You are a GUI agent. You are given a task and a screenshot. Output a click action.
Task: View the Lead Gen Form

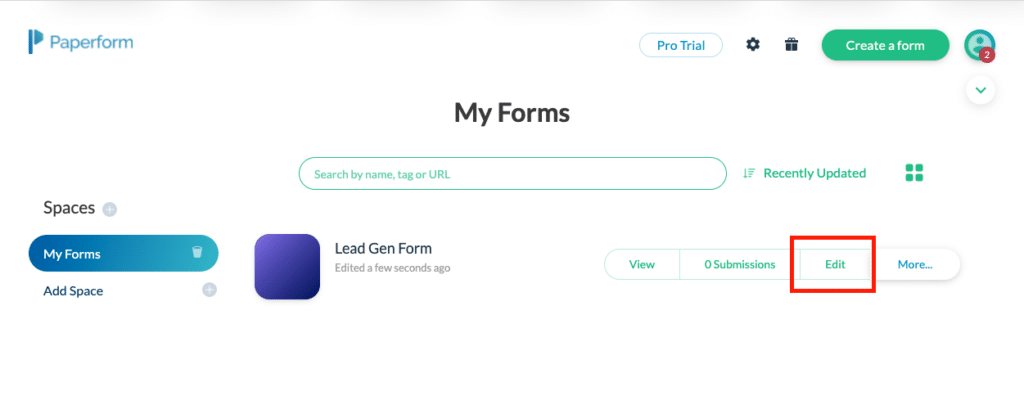pyautogui.click(x=642, y=264)
